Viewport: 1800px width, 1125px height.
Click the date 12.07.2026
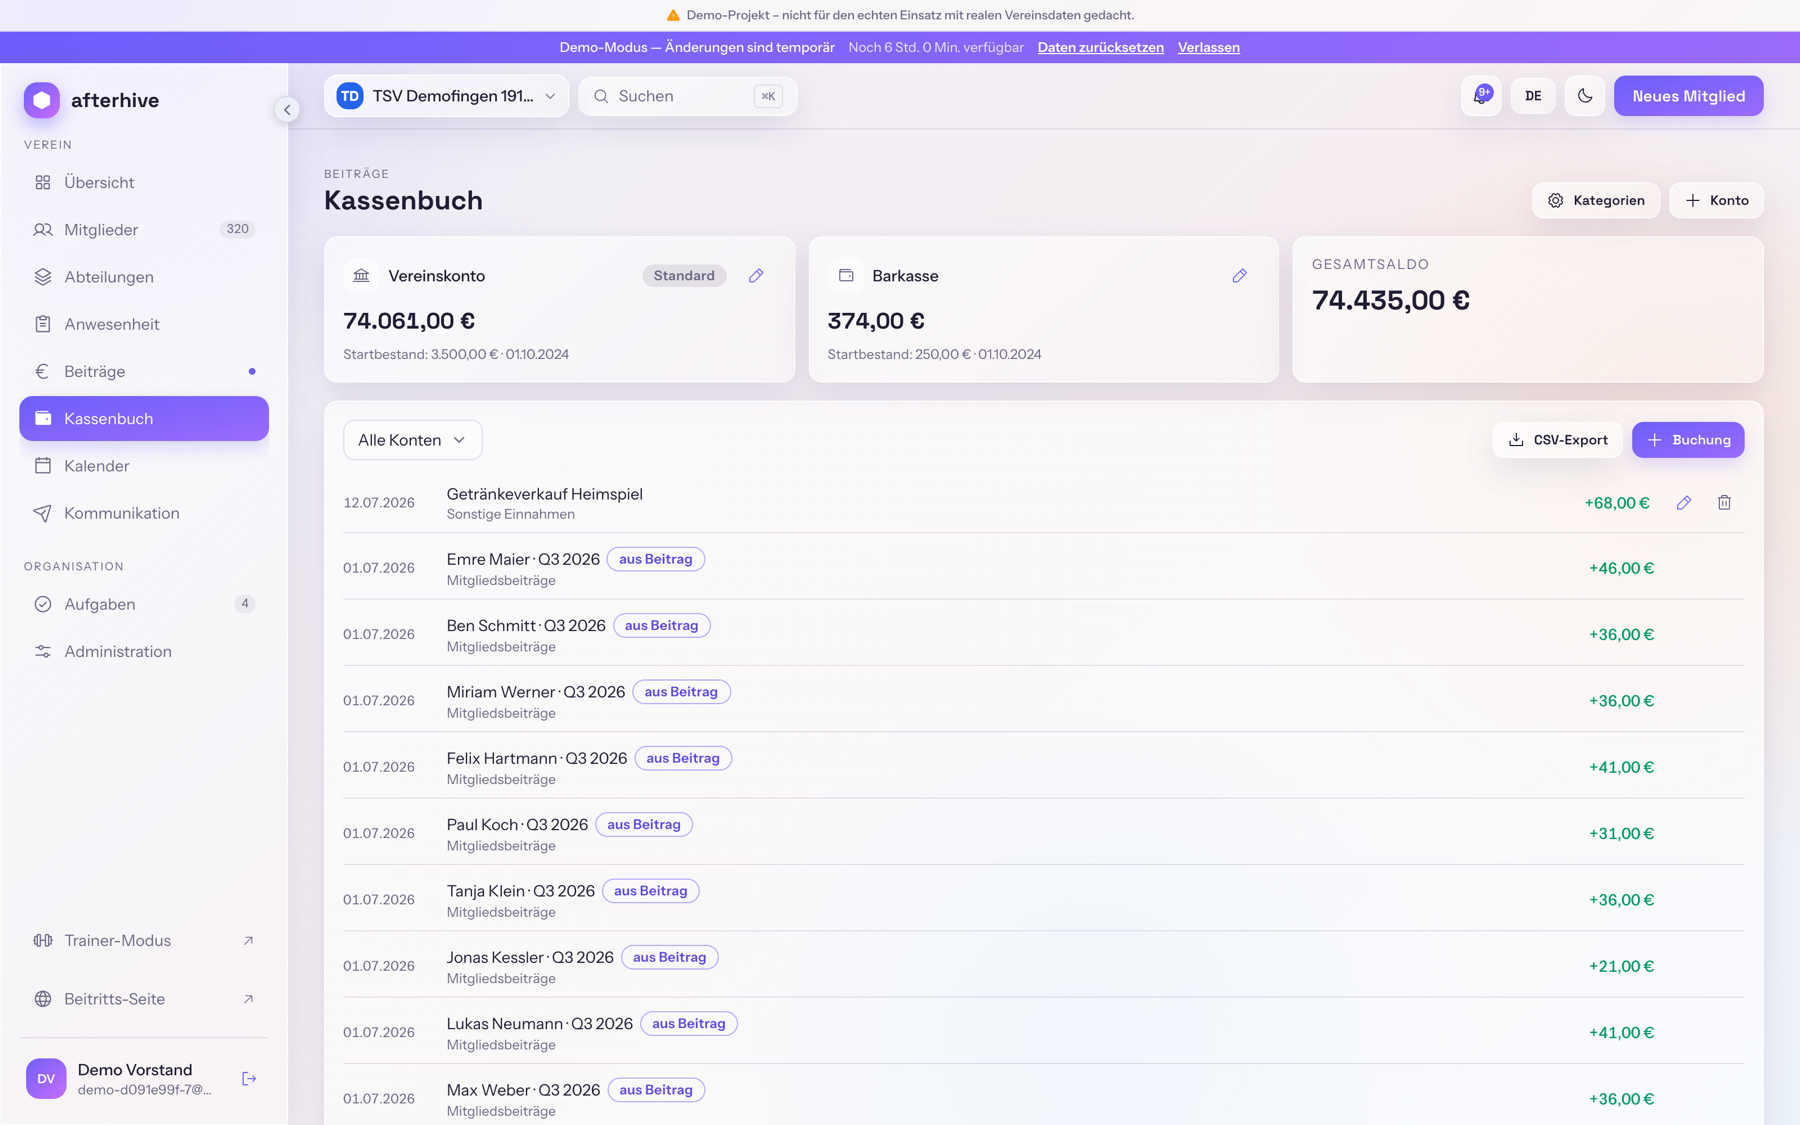click(x=378, y=503)
